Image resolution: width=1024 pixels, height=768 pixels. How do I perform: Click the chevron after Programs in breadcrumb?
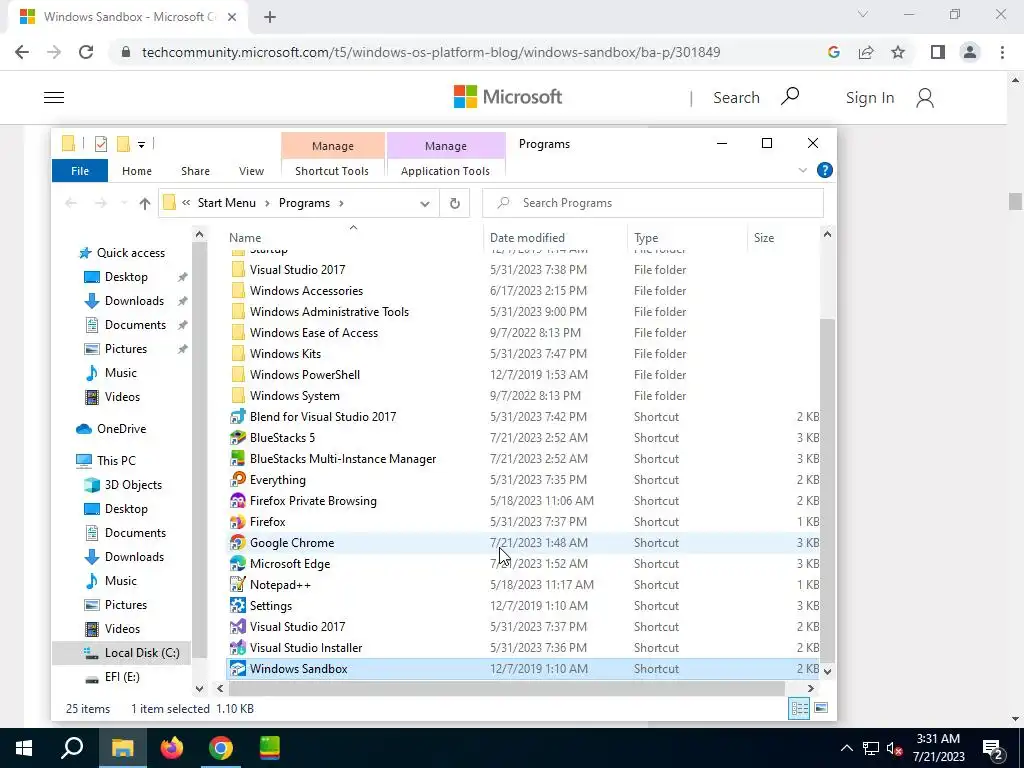341,203
